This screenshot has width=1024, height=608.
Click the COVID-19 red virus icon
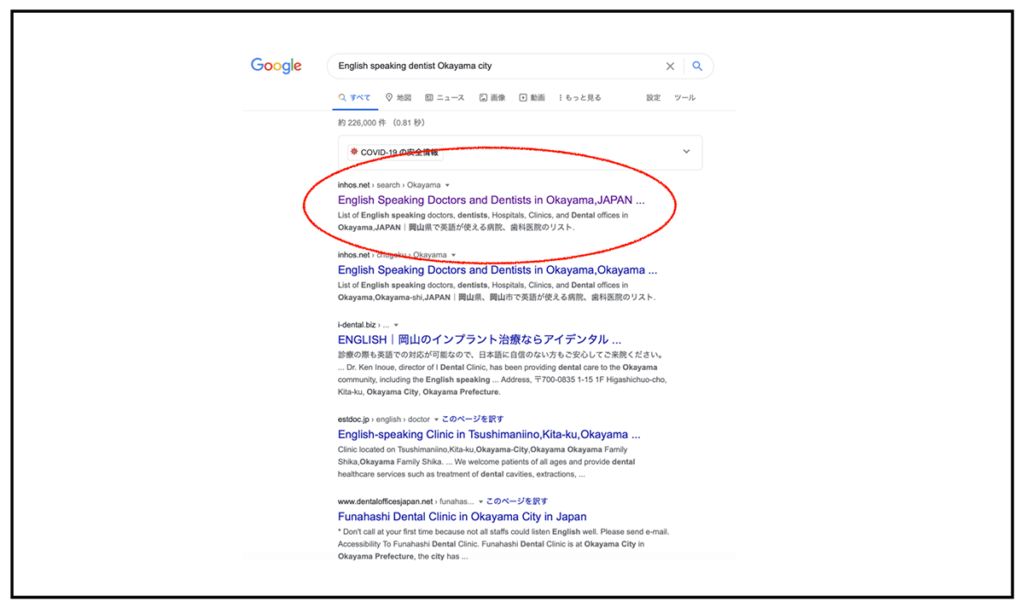point(354,152)
